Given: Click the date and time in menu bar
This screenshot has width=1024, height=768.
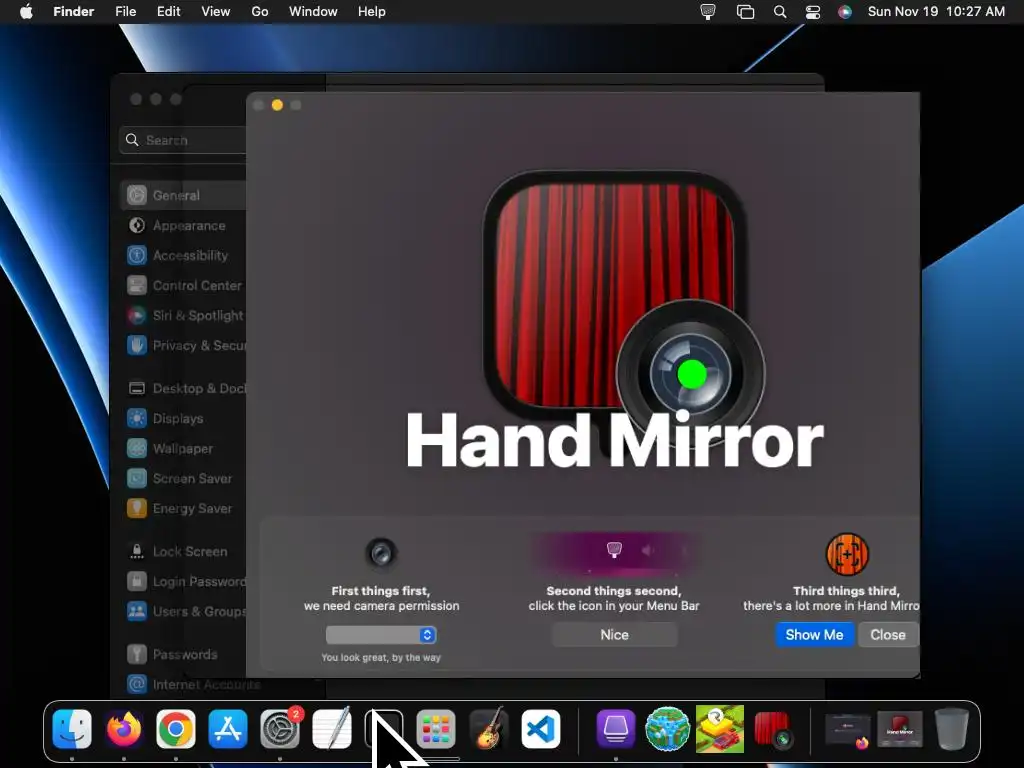Looking at the screenshot, I should [936, 12].
